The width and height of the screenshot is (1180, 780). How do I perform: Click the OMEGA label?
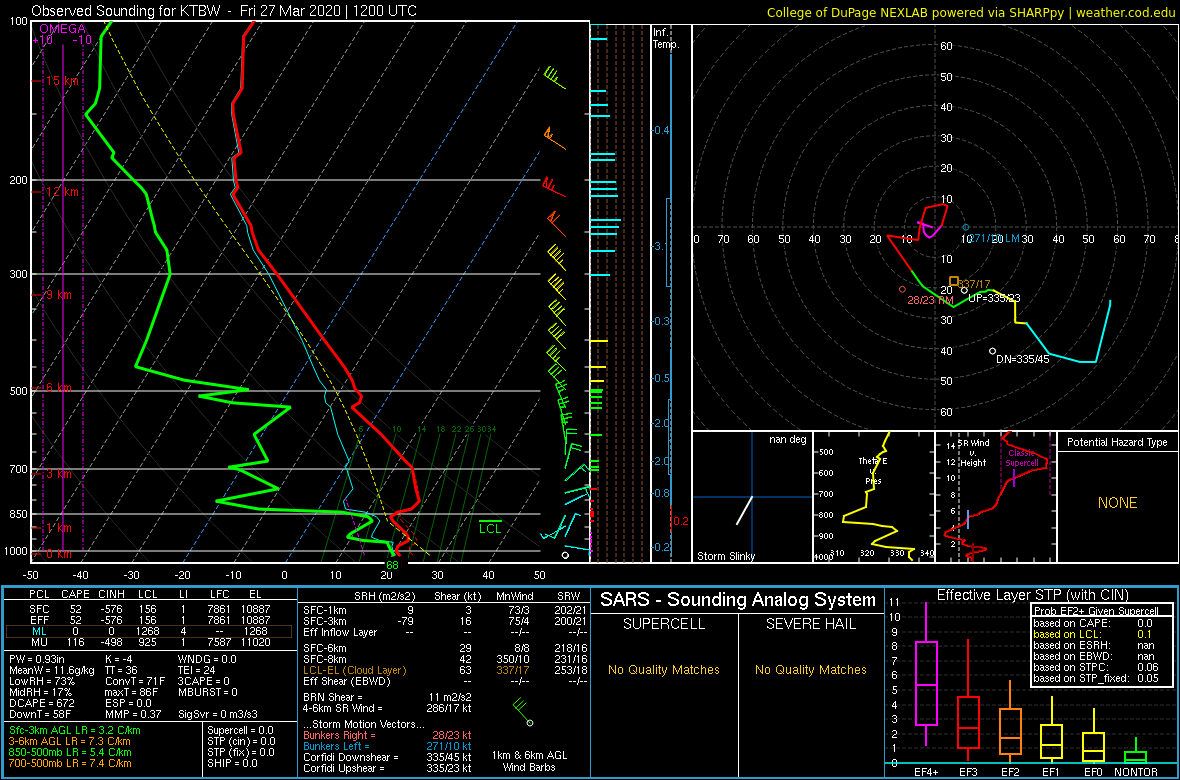pos(62,29)
